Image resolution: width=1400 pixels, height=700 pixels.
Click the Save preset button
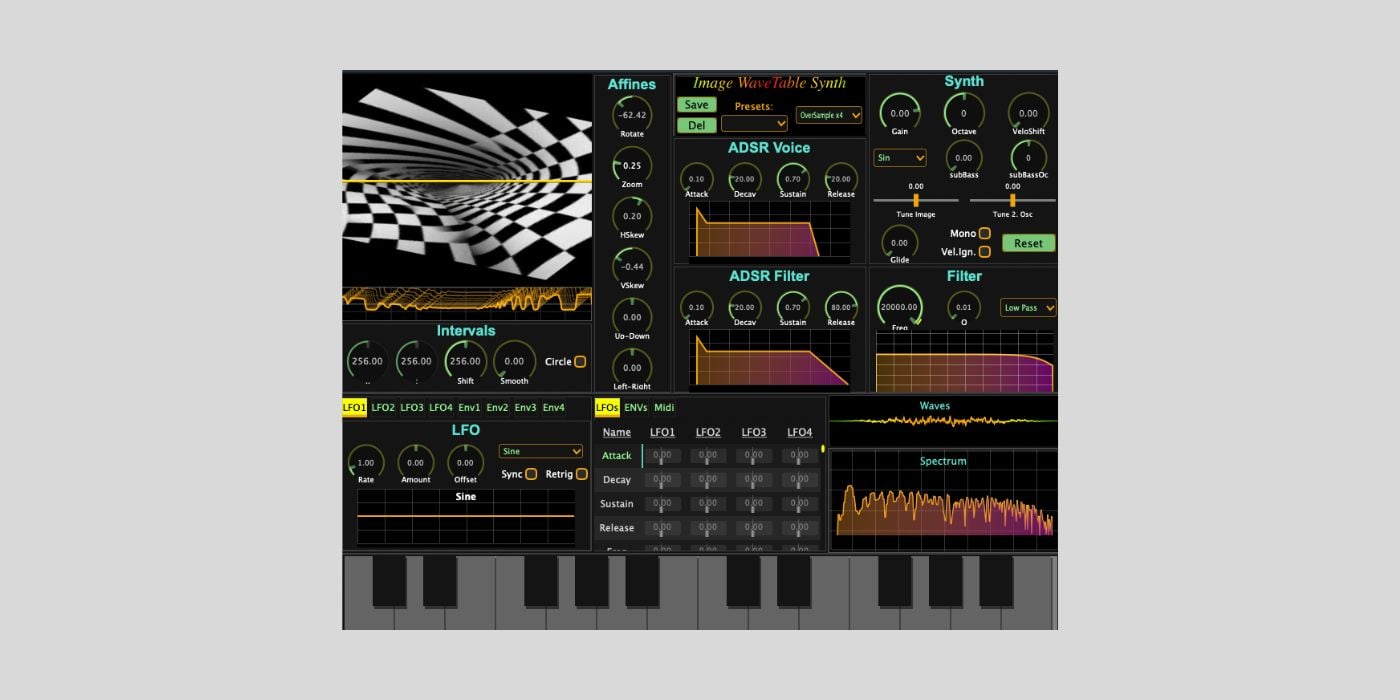point(696,105)
